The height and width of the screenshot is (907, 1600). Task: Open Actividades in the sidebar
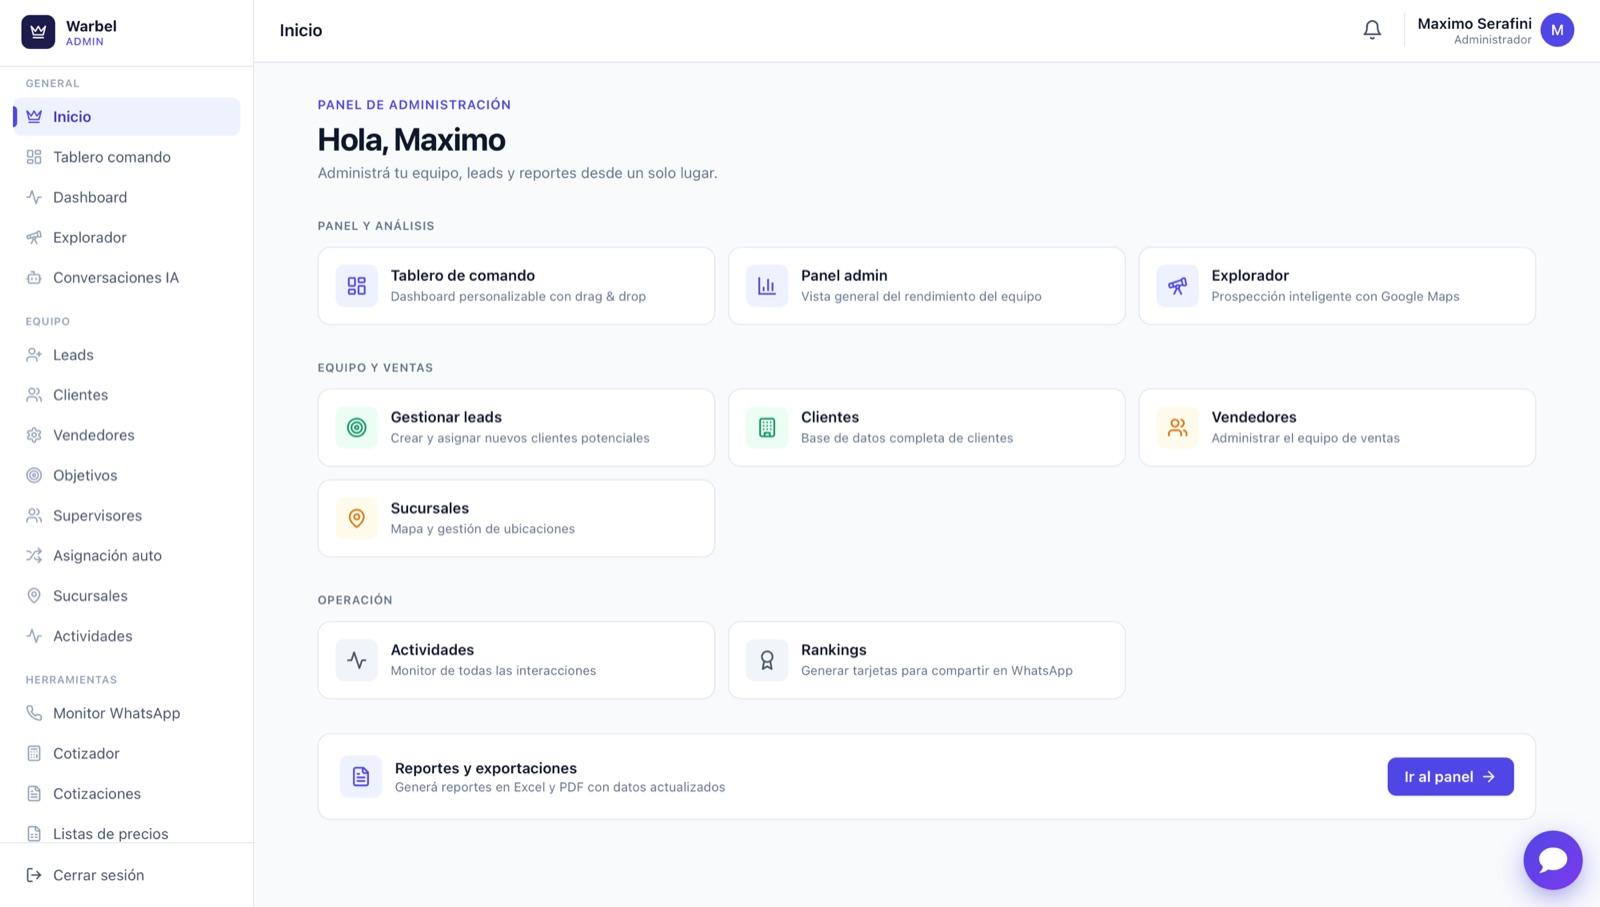pos(127,636)
